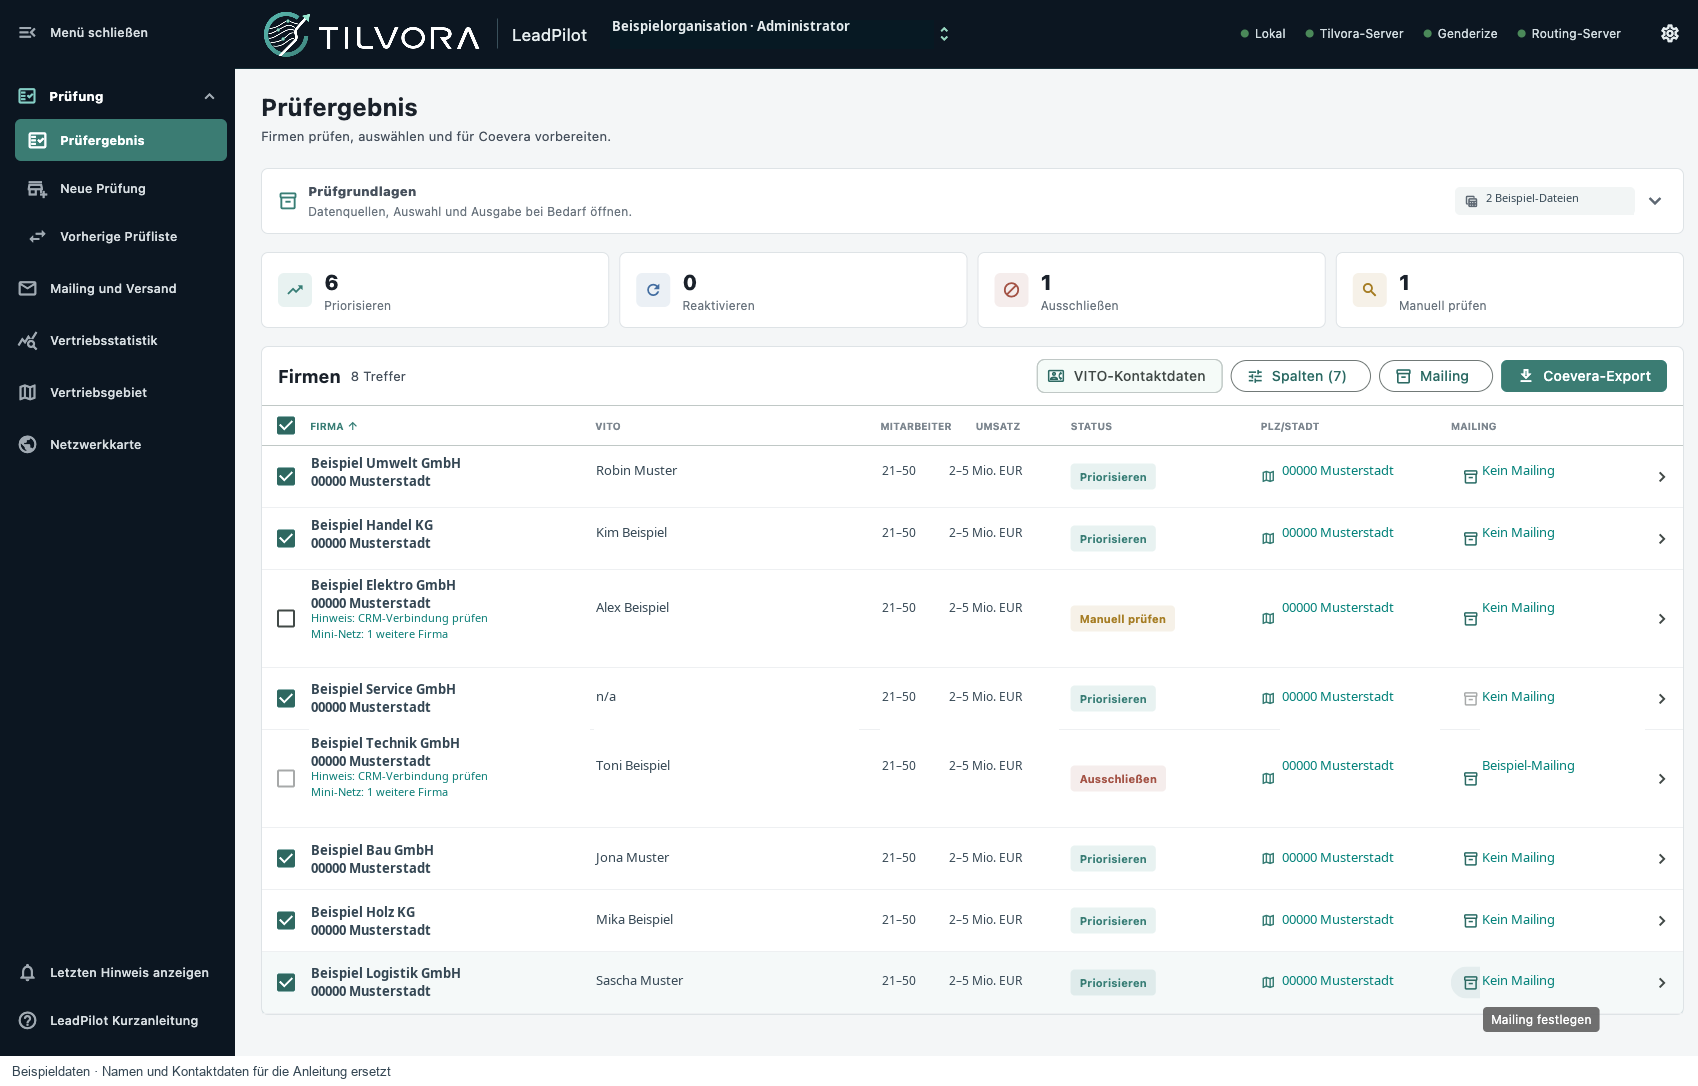Click Kein Mailing link for Beispiel Holz KG
The image size is (1698, 1086).
tap(1518, 920)
